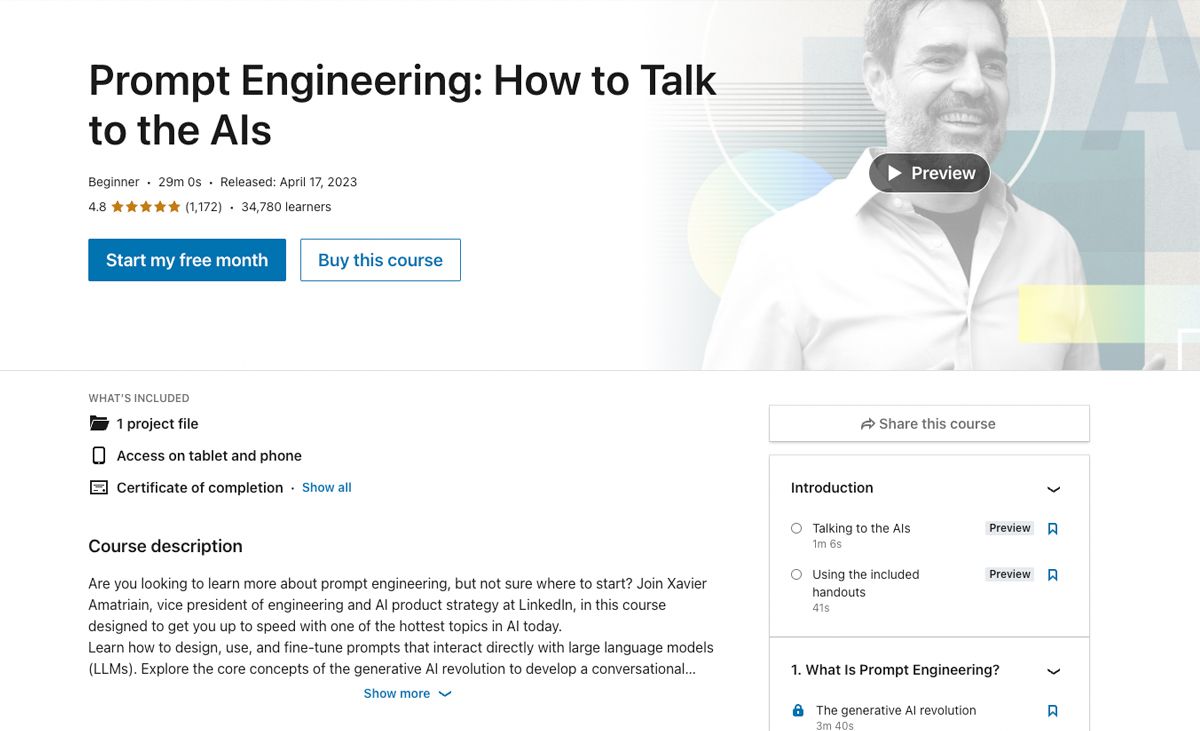Click the lock icon on generative AI lesson
1200x731 pixels.
[x=797, y=711]
